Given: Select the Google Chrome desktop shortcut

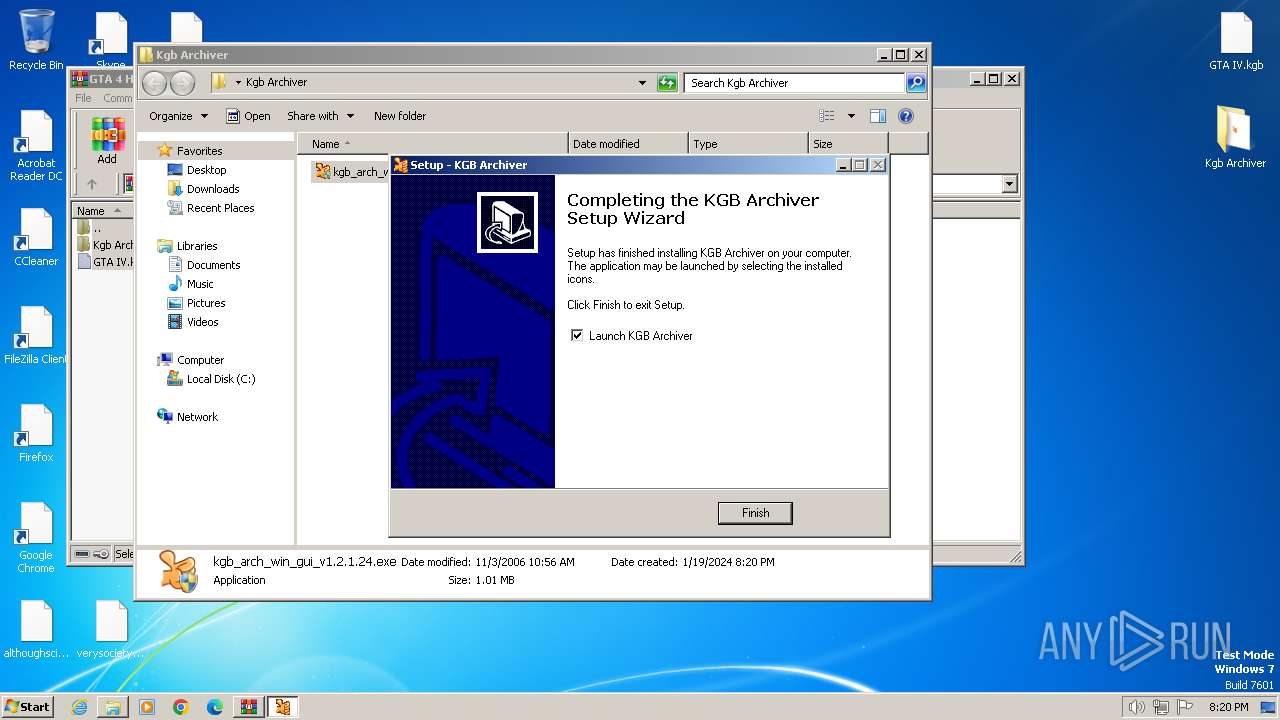Looking at the screenshot, I should tap(36, 538).
